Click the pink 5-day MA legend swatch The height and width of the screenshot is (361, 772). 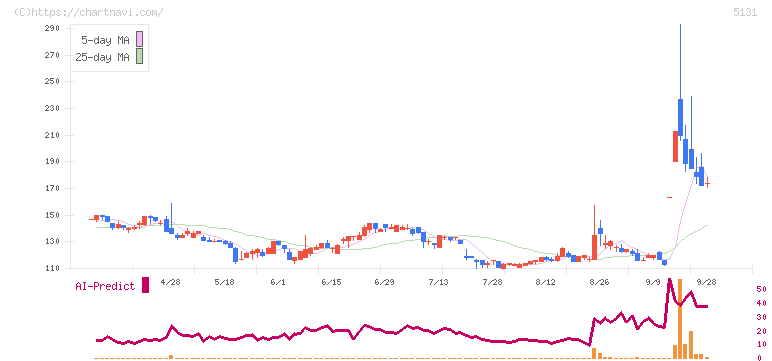click(x=139, y=39)
